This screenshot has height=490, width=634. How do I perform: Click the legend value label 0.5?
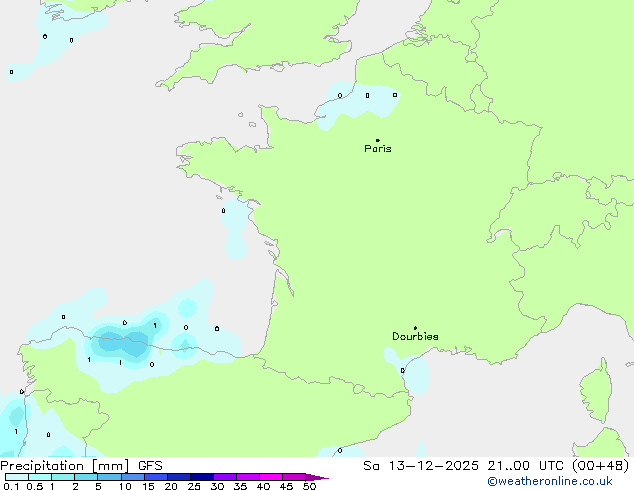coord(35,486)
